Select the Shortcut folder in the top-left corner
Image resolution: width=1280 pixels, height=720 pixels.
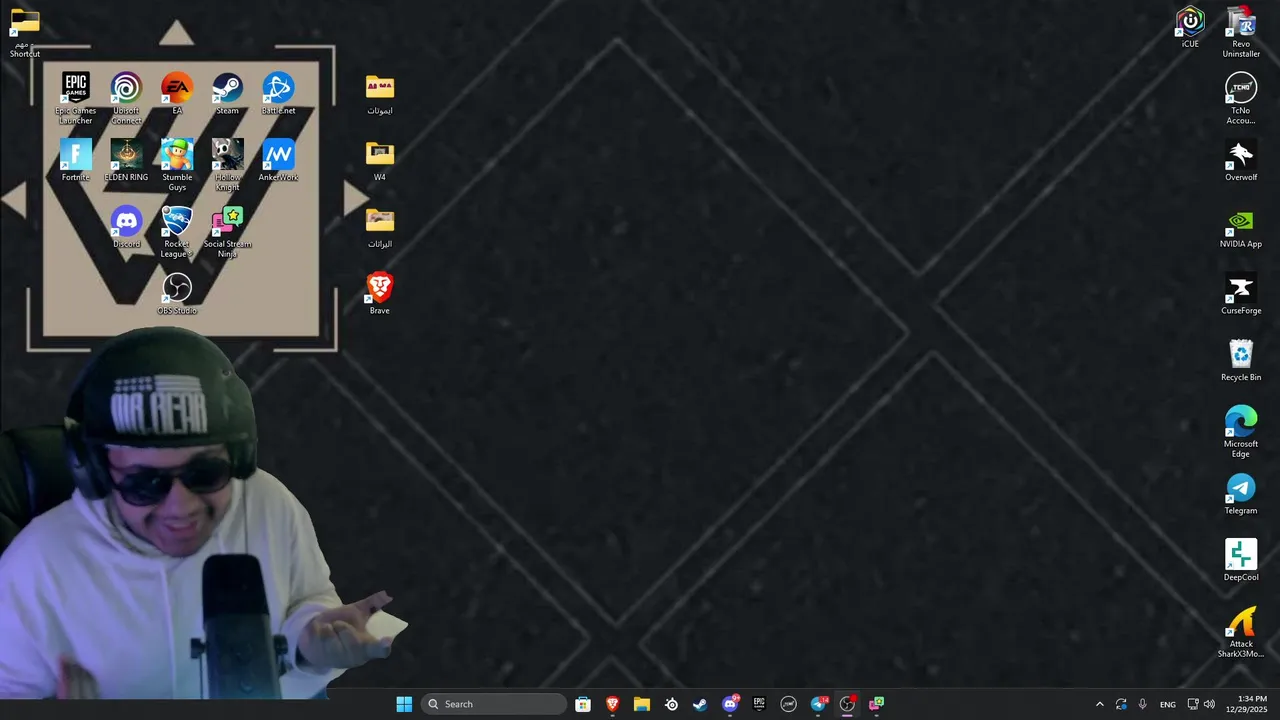click(25, 32)
